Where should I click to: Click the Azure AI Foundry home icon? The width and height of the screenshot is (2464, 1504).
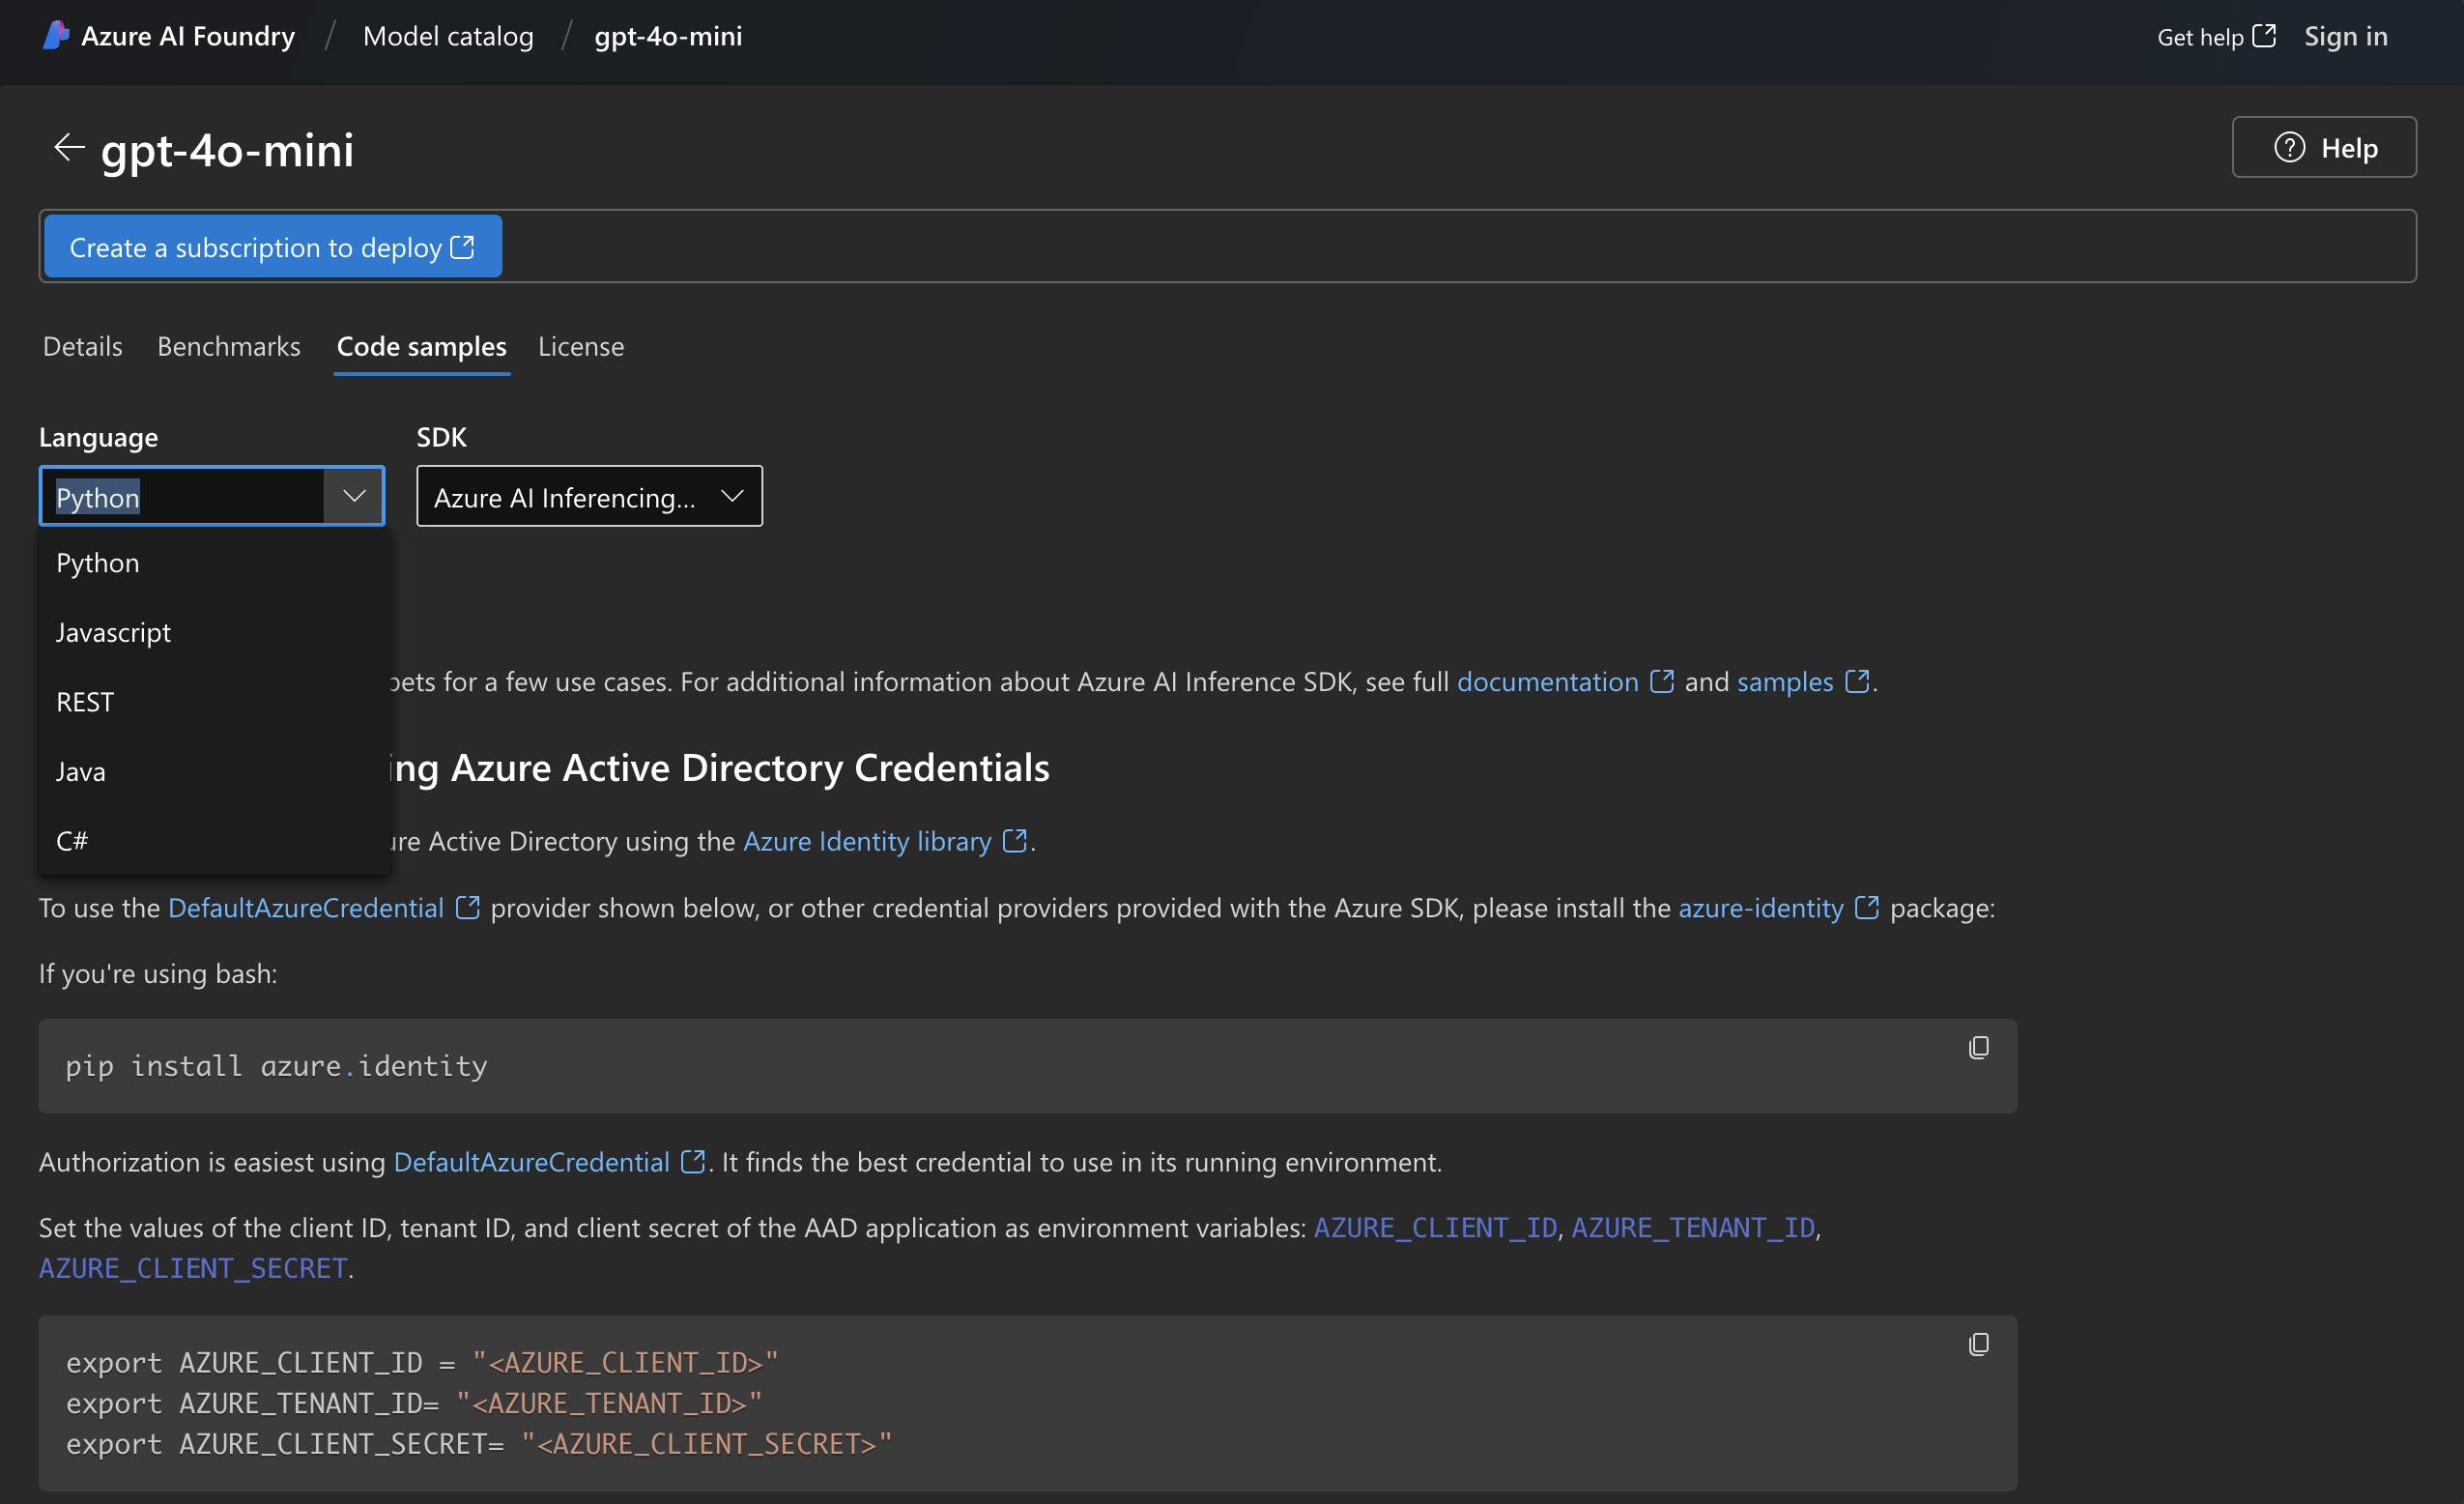coord(53,34)
